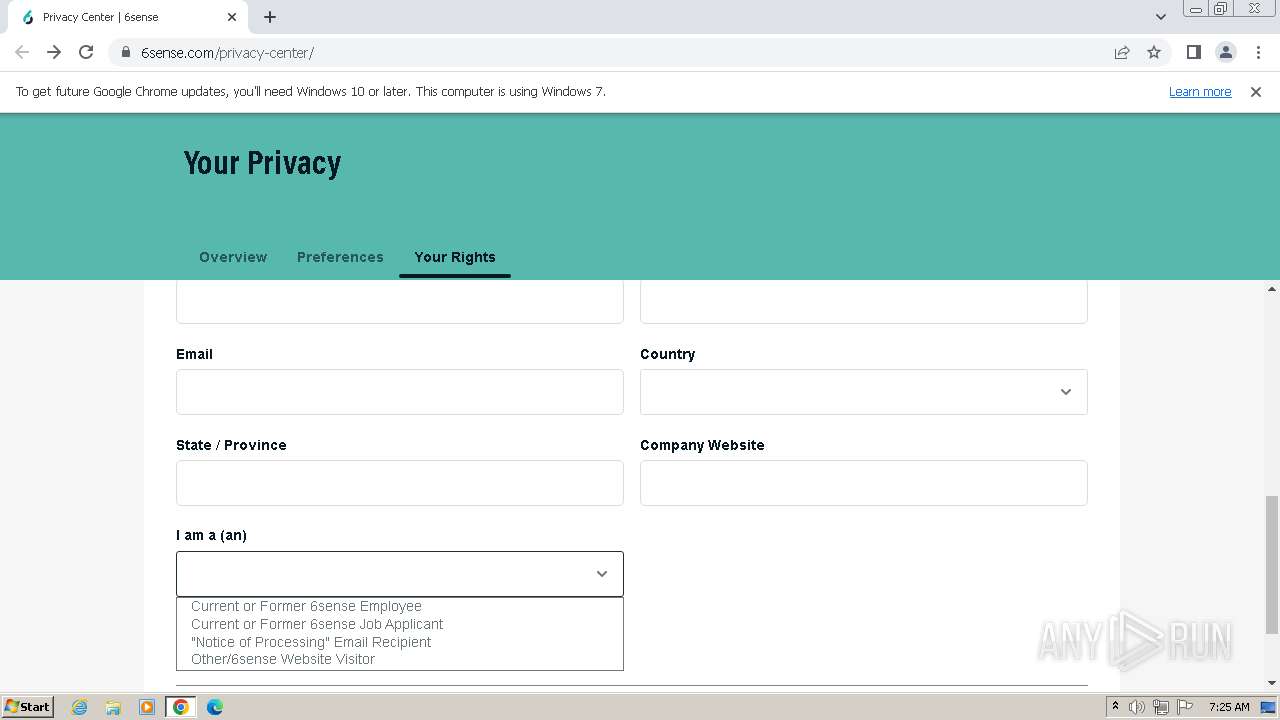Switch to the Overview tab
Image resolution: width=1280 pixels, height=720 pixels.
[233, 257]
